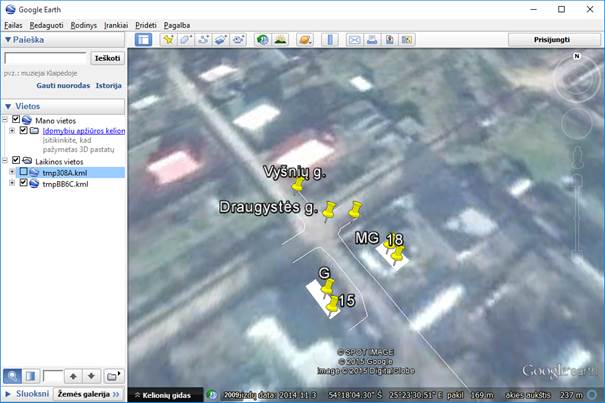Click the street view pegman
The height and width of the screenshot is (403, 605).
click(x=577, y=157)
